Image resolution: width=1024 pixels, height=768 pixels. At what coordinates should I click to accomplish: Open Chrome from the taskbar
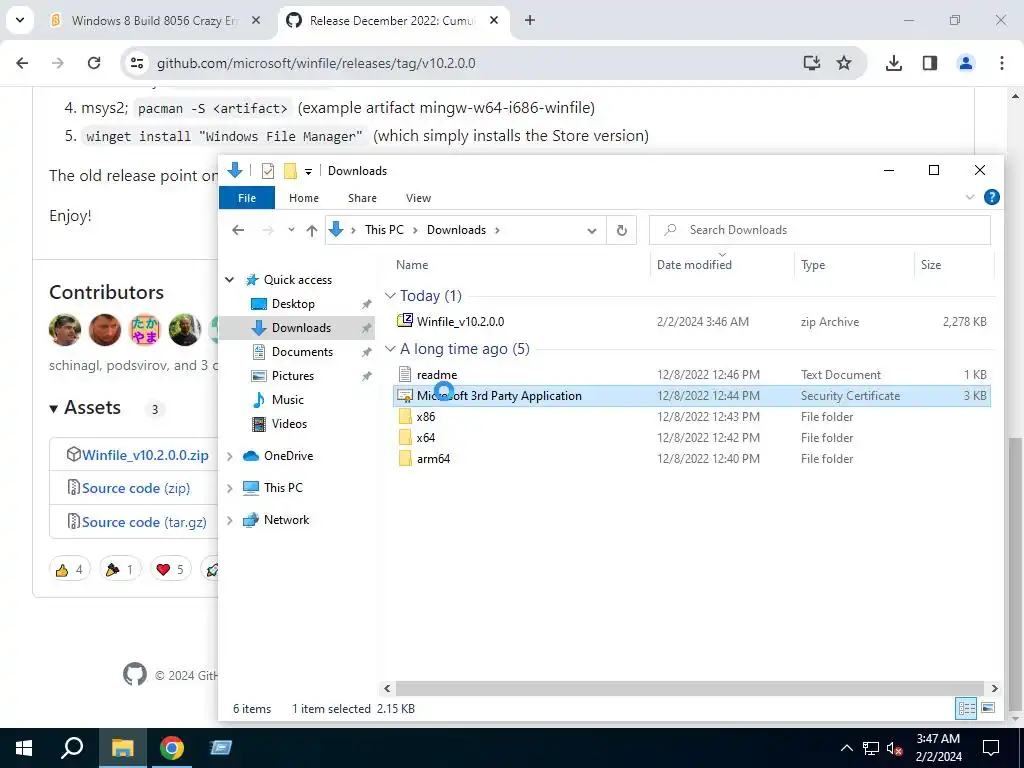point(171,748)
